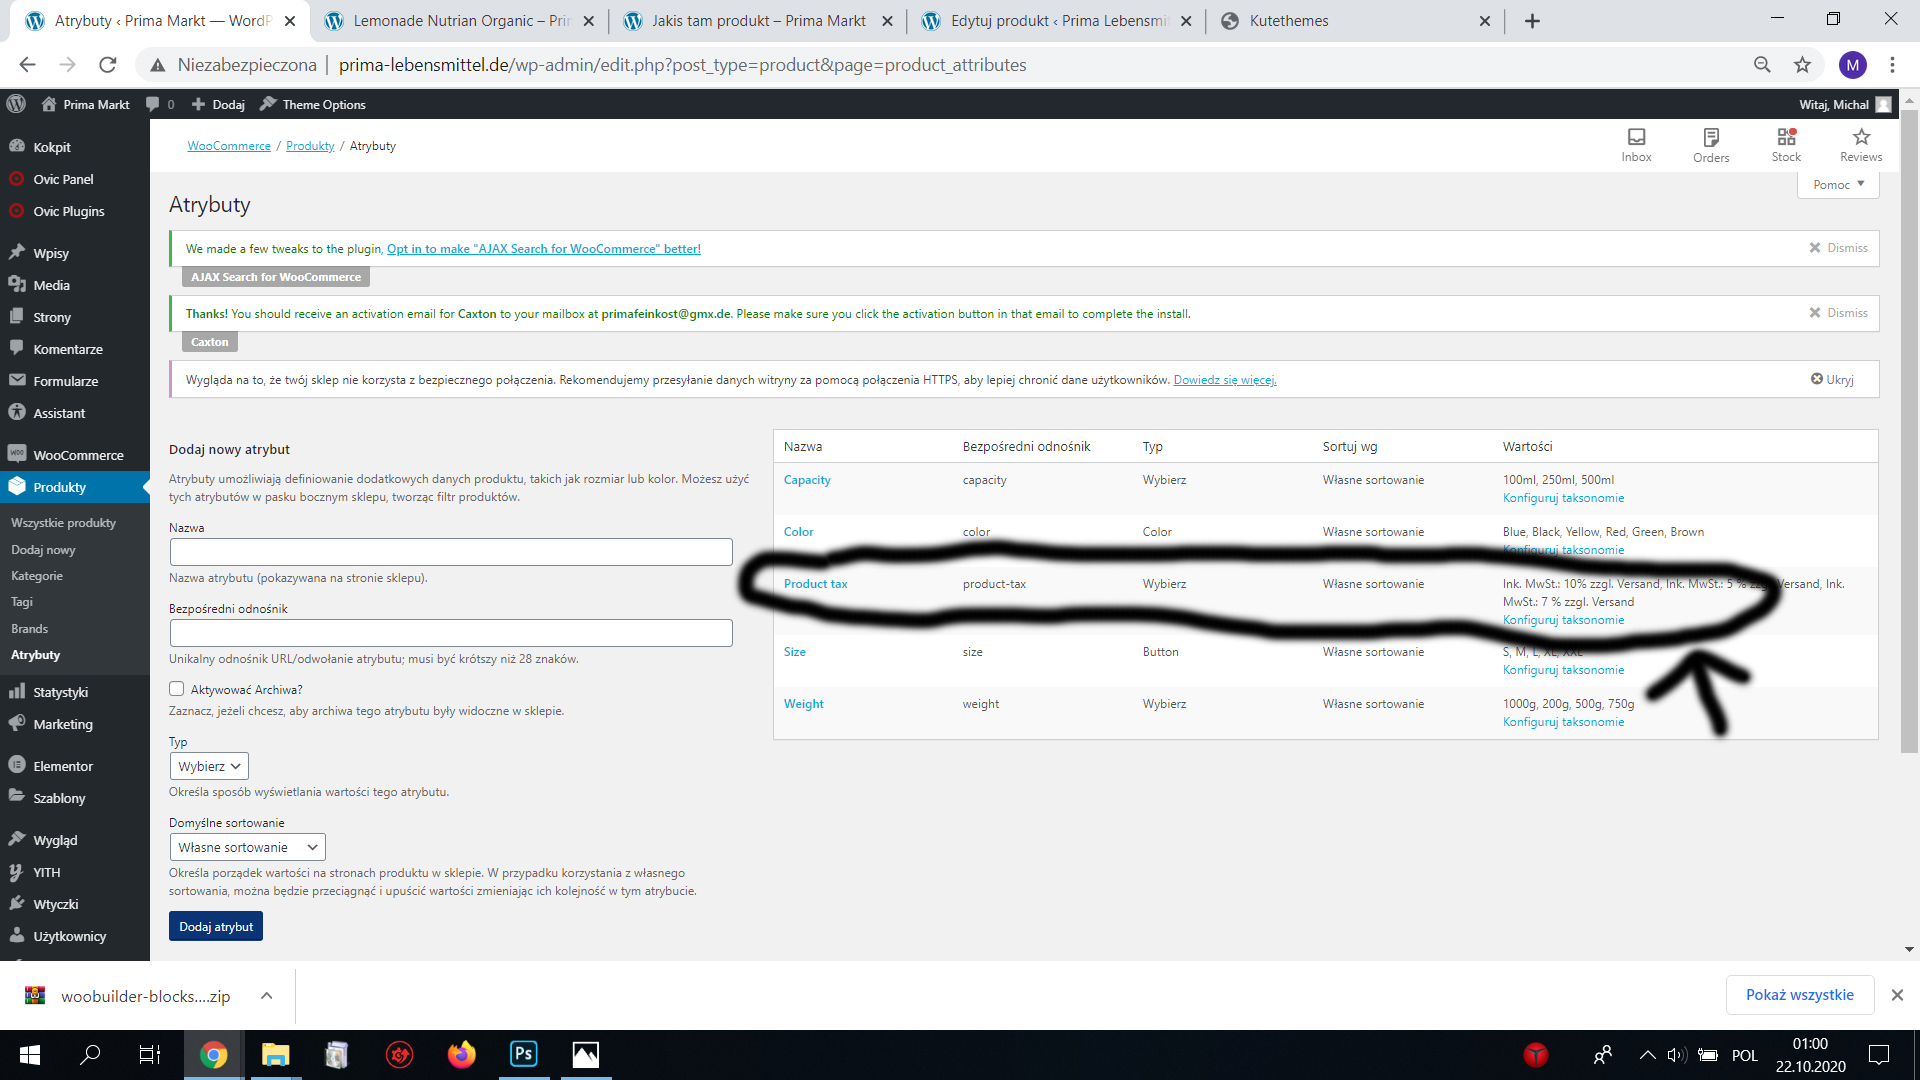Open the Typ Wybierz dropdown
Viewport: 1920px width, 1080px height.
[x=209, y=766]
